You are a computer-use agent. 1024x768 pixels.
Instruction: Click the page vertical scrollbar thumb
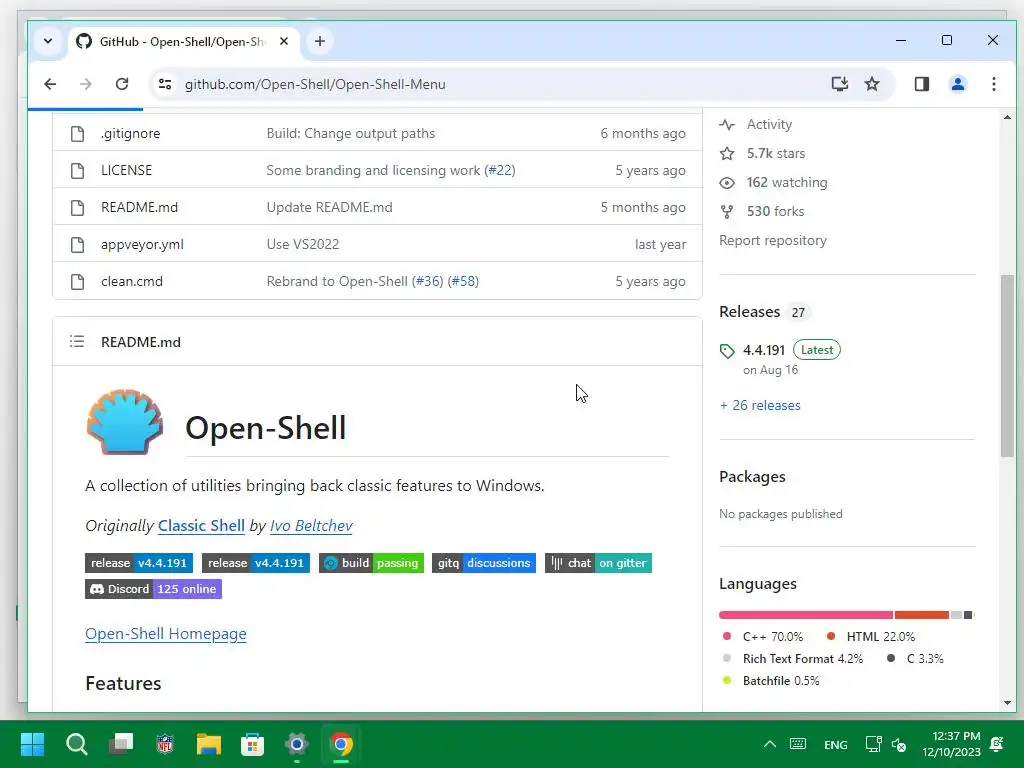[x=1007, y=366]
